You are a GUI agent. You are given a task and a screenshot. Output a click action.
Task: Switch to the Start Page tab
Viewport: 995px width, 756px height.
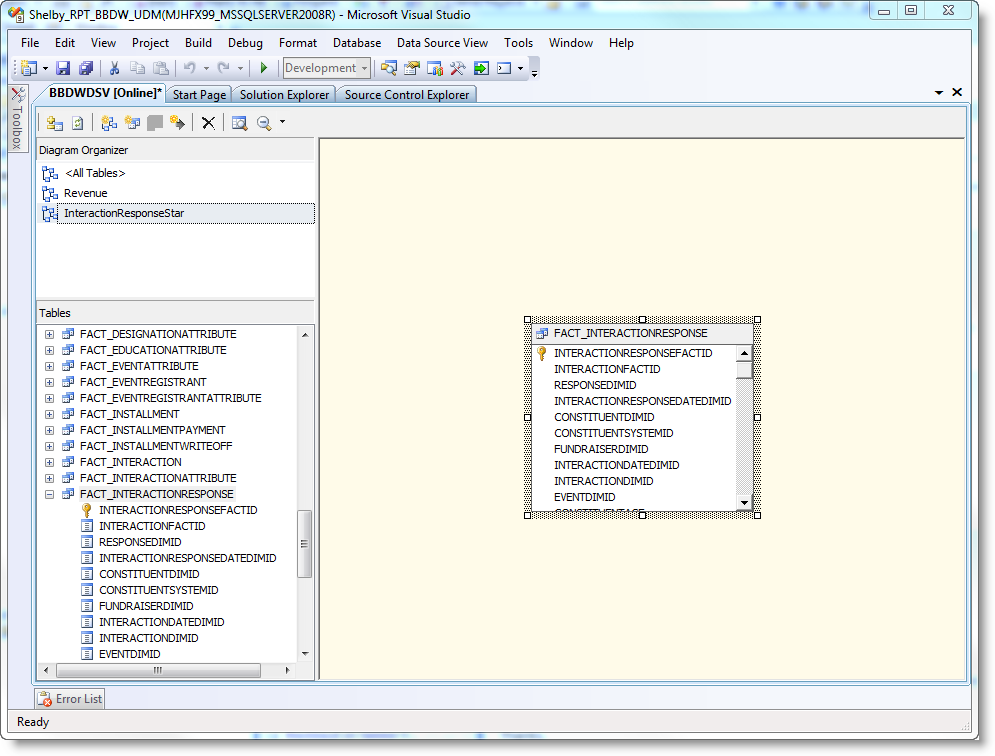tap(199, 95)
